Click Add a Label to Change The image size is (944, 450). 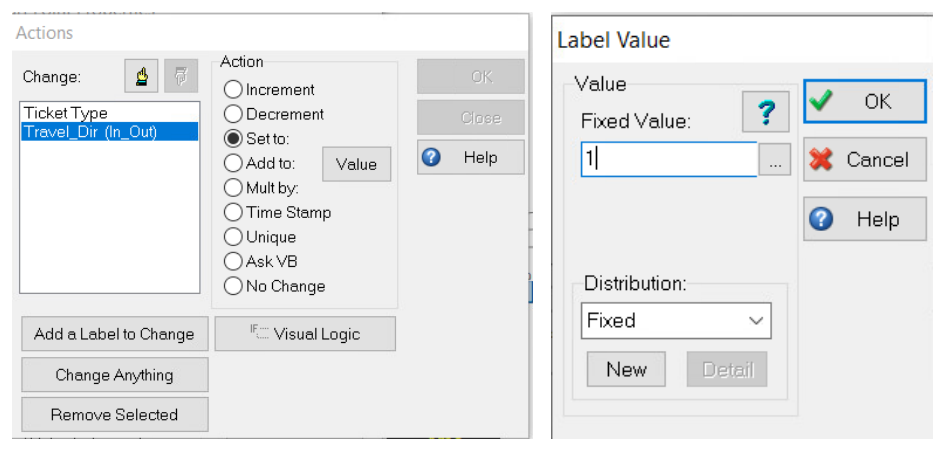pos(115,334)
